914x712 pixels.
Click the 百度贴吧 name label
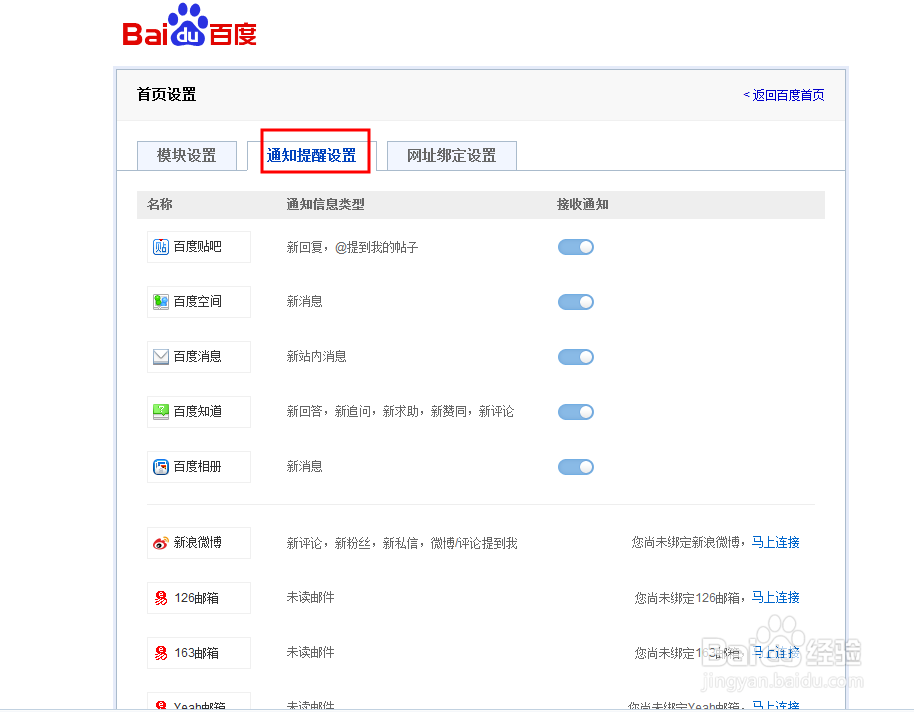coord(198,247)
